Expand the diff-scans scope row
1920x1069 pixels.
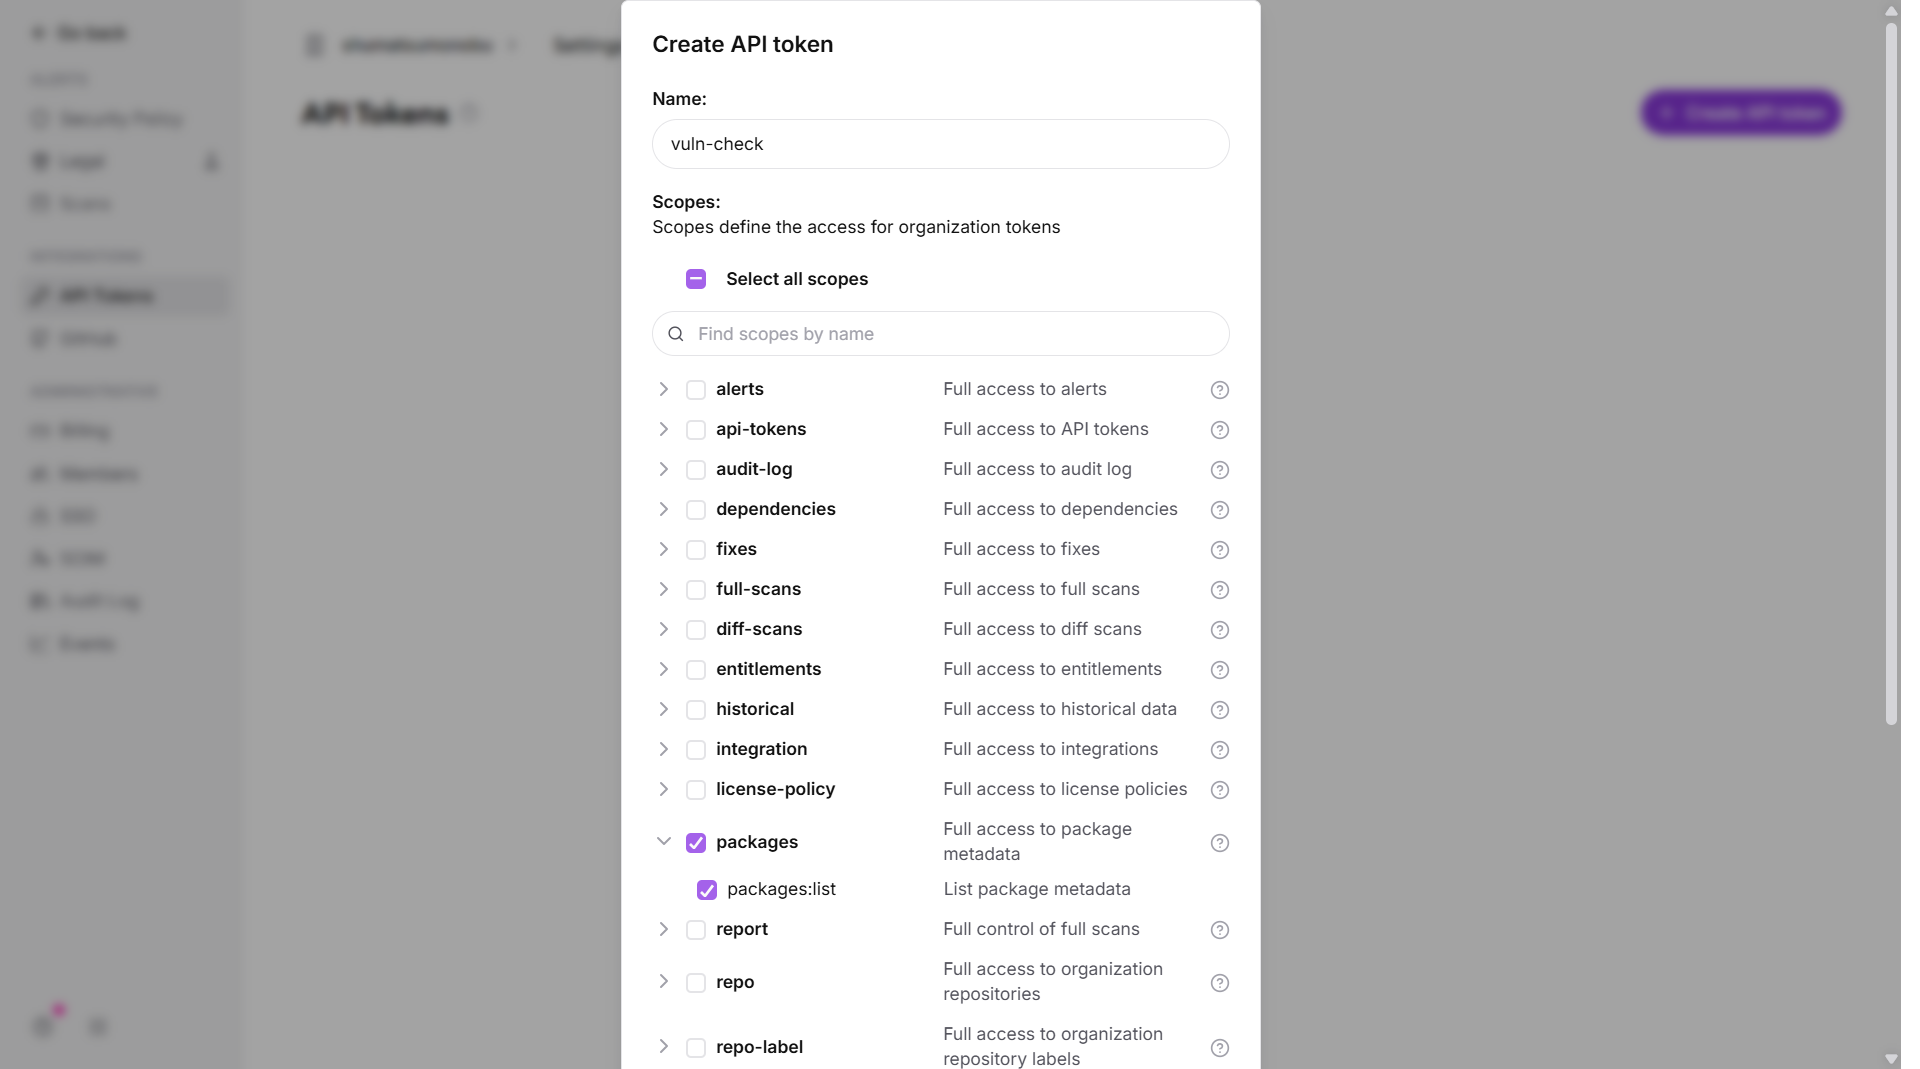click(x=663, y=629)
